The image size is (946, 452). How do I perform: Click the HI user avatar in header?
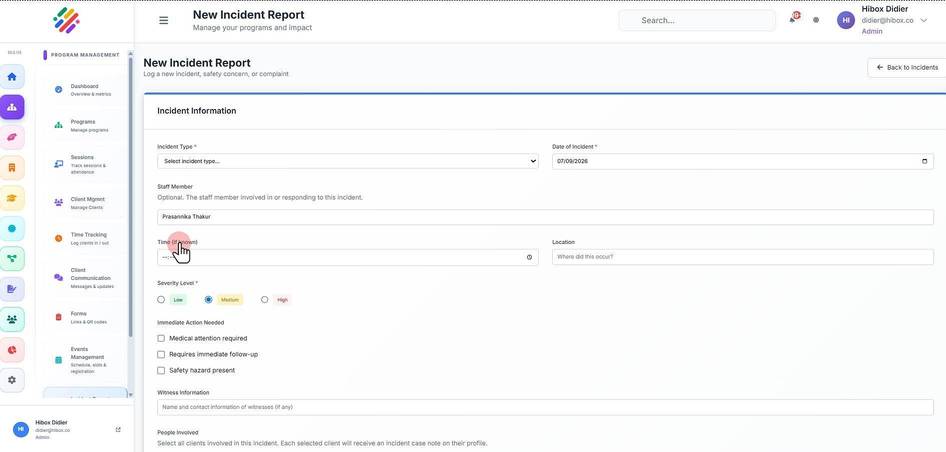(846, 20)
